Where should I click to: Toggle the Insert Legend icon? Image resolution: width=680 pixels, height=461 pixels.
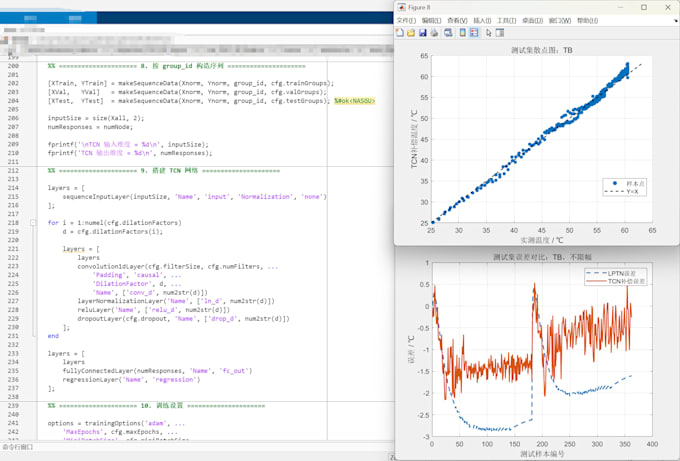pyautogui.click(x=474, y=33)
